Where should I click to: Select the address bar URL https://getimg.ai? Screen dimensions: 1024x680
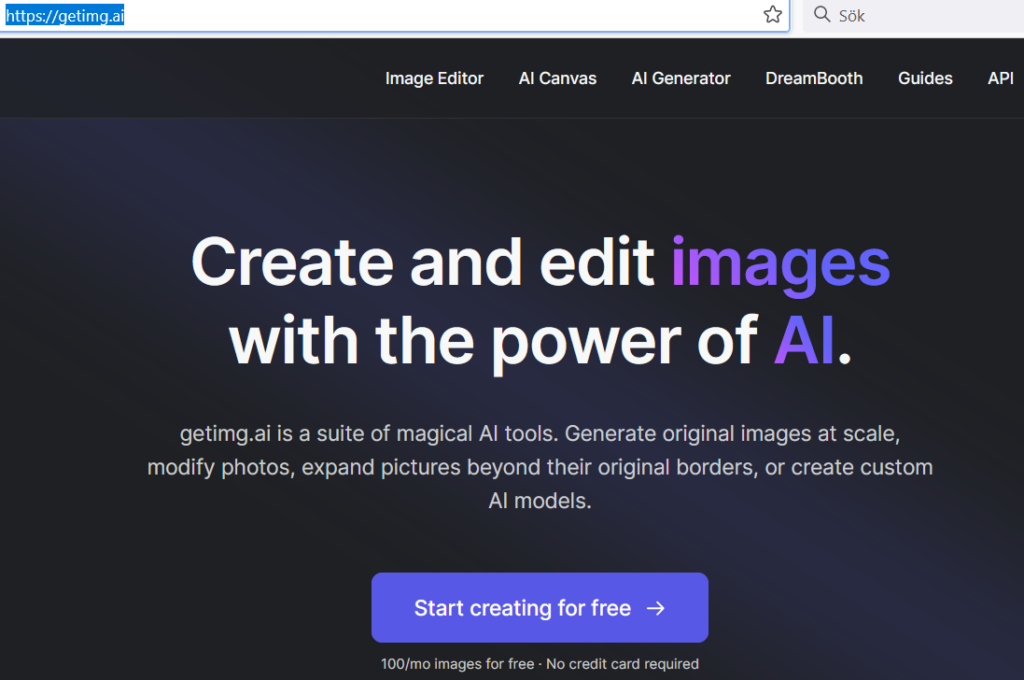click(x=65, y=16)
